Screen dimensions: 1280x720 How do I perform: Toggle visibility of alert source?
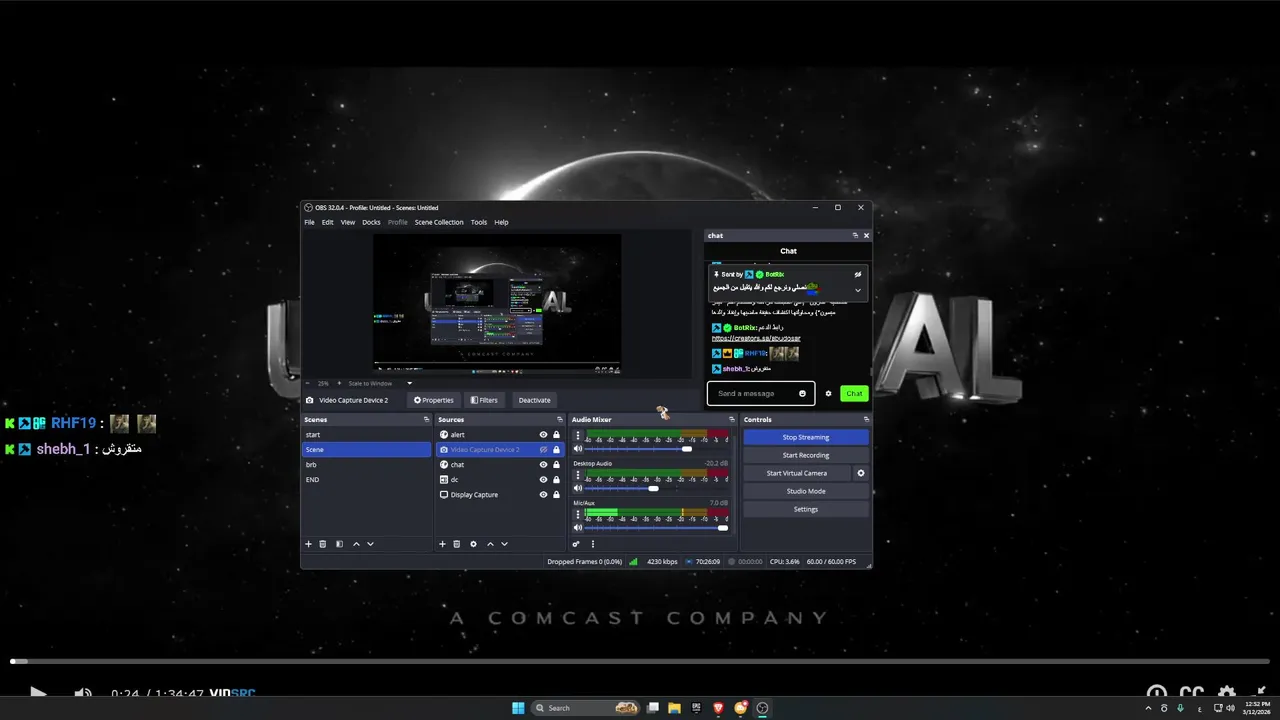click(x=543, y=435)
